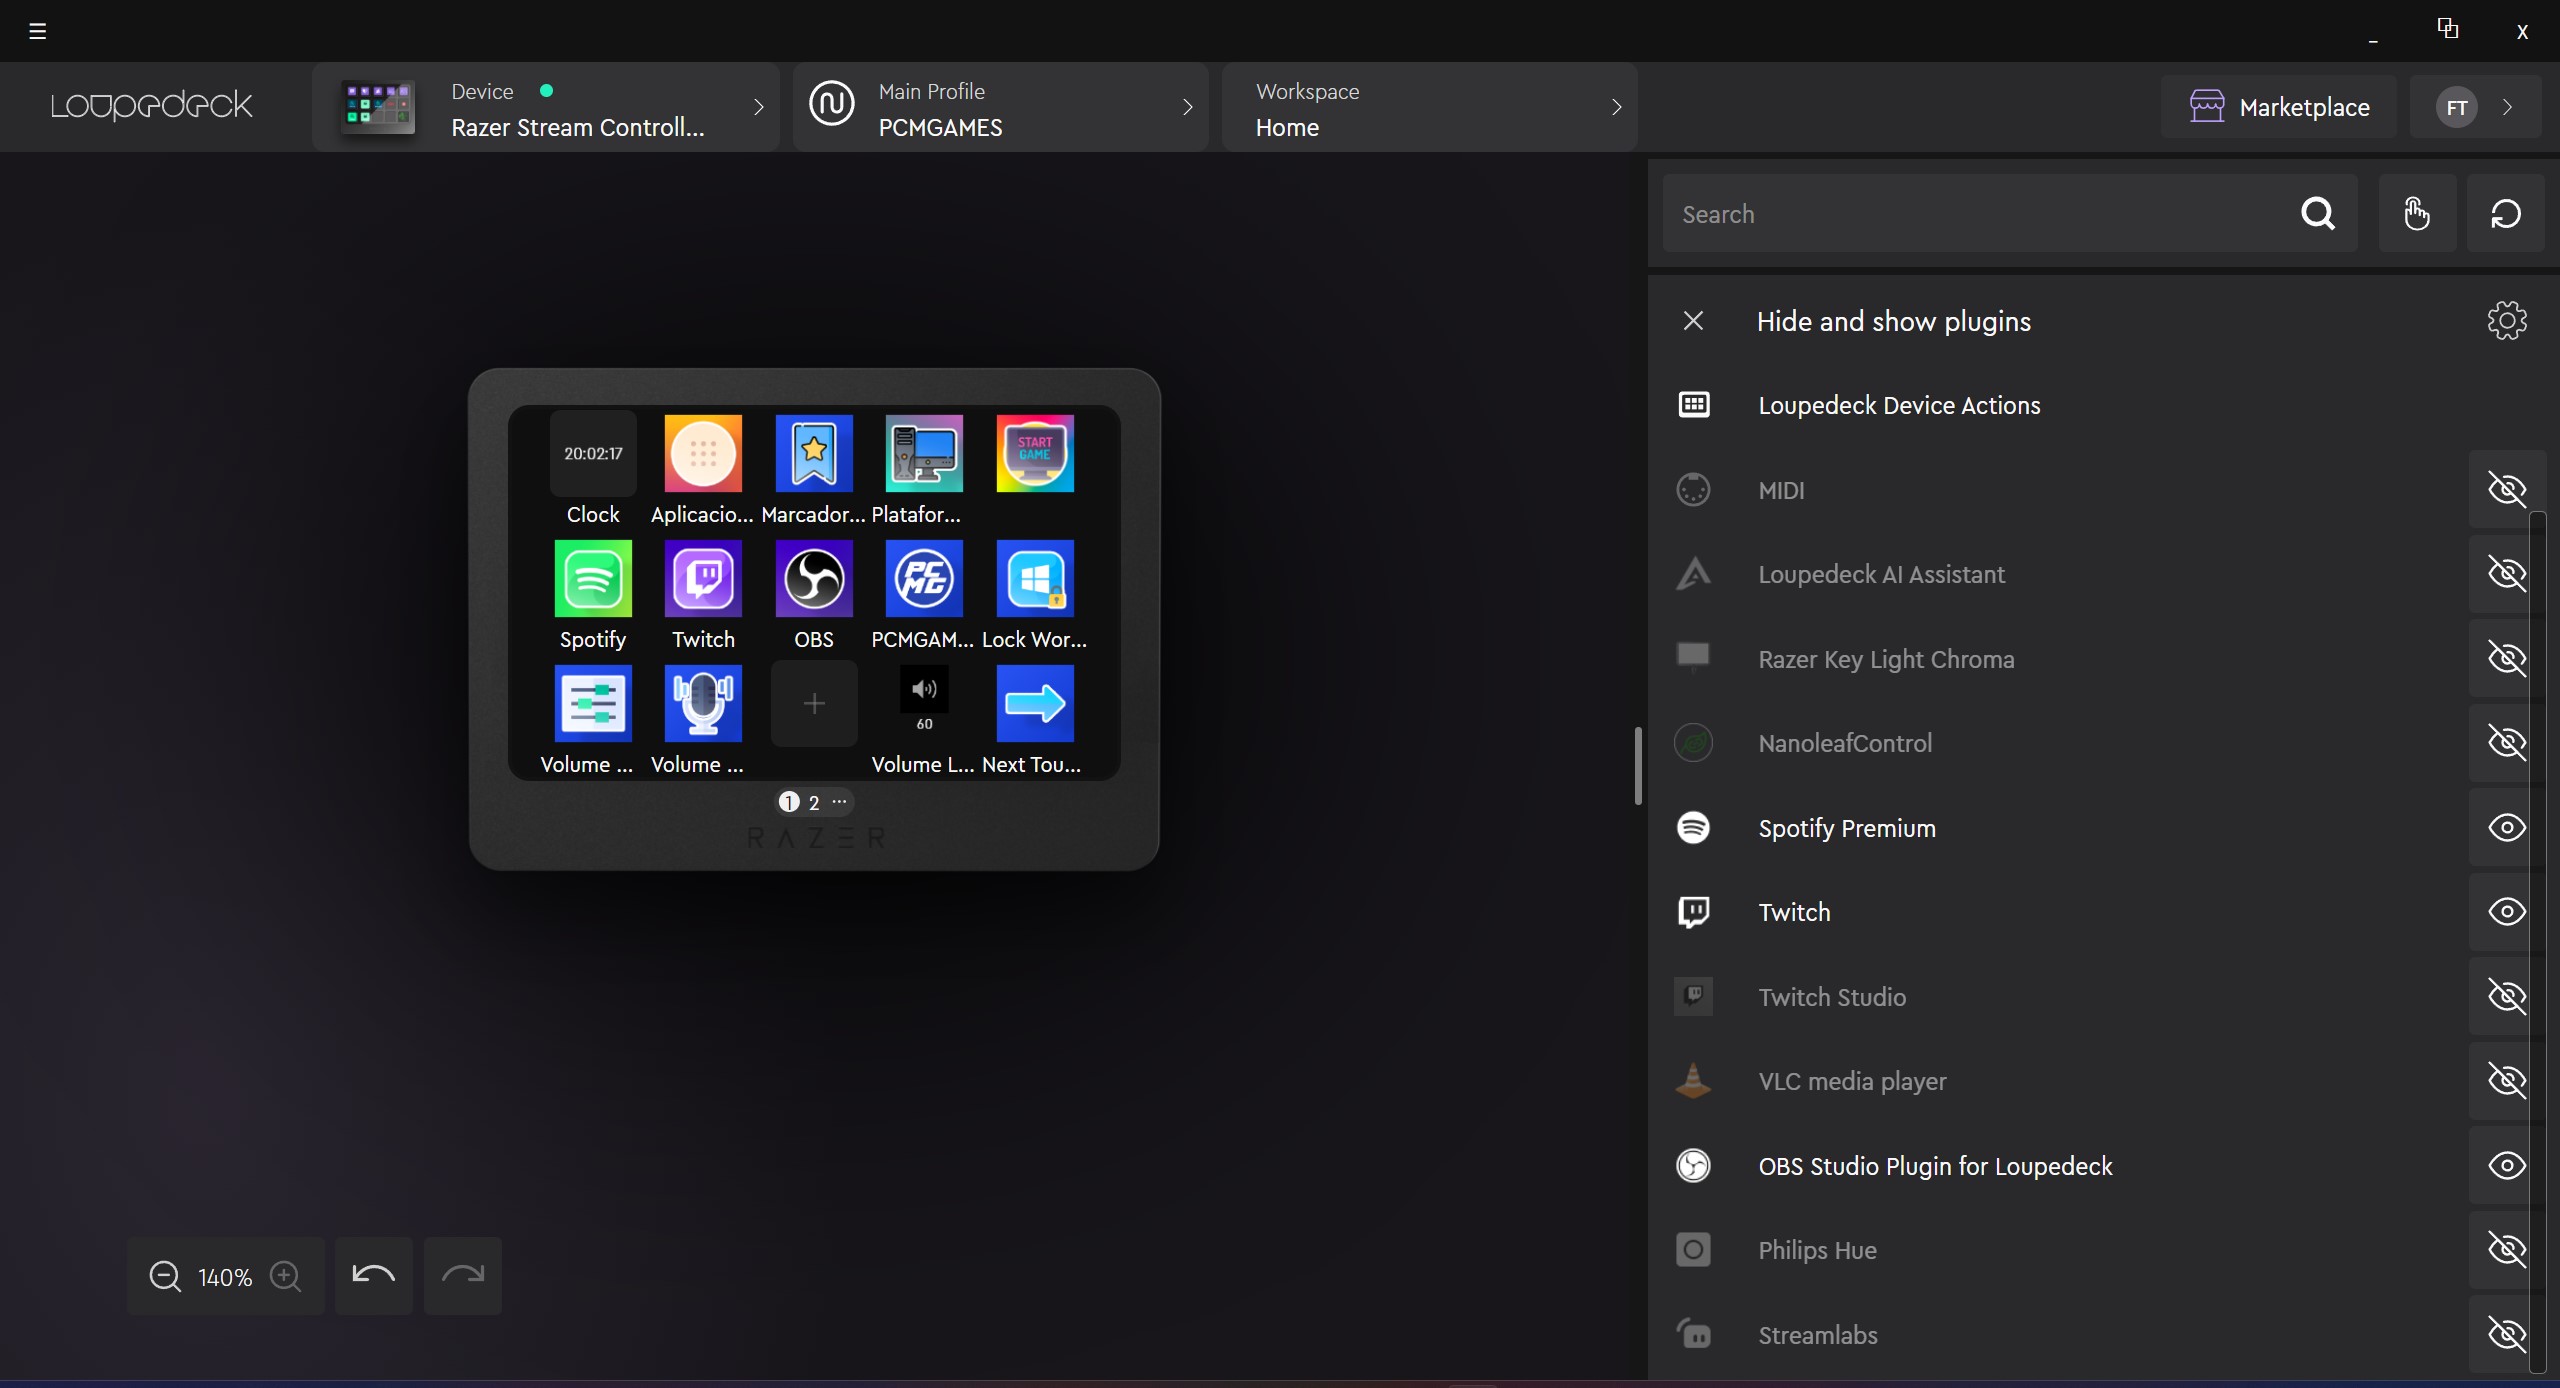
Task: Select the Volume mixer sliders icon
Action: pos(593,703)
